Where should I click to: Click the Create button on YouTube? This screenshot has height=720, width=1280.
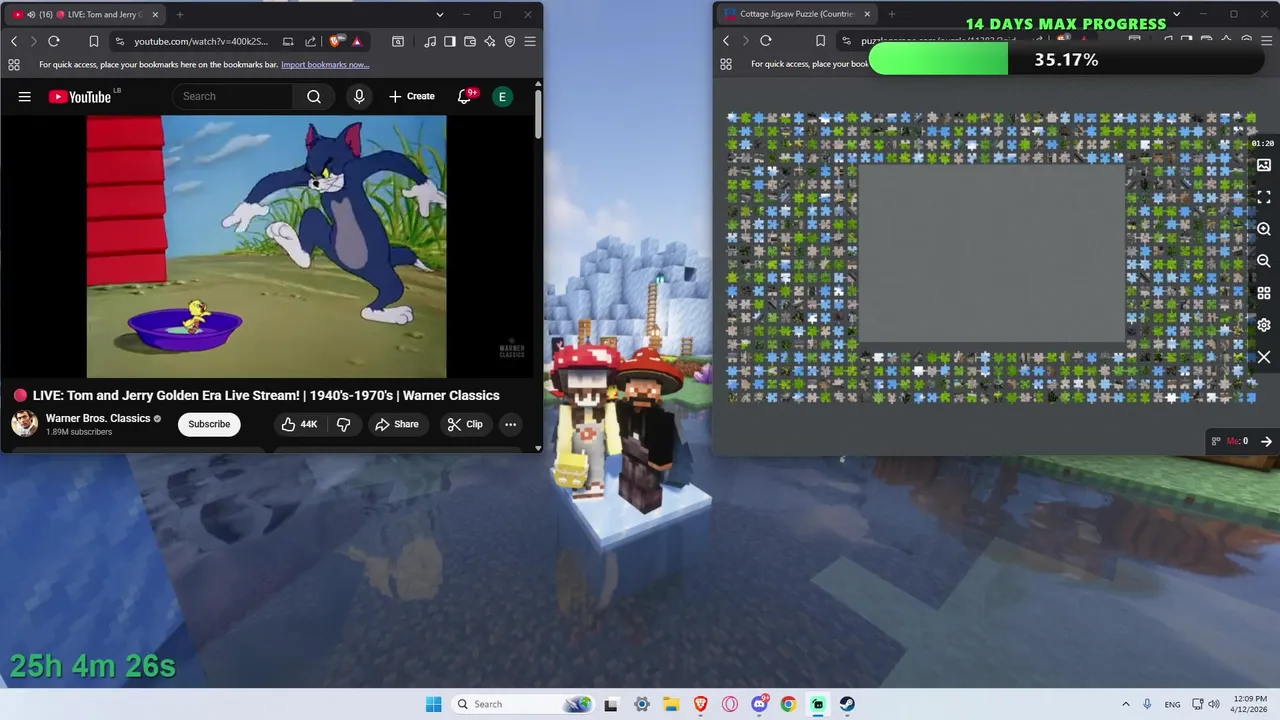tap(412, 96)
